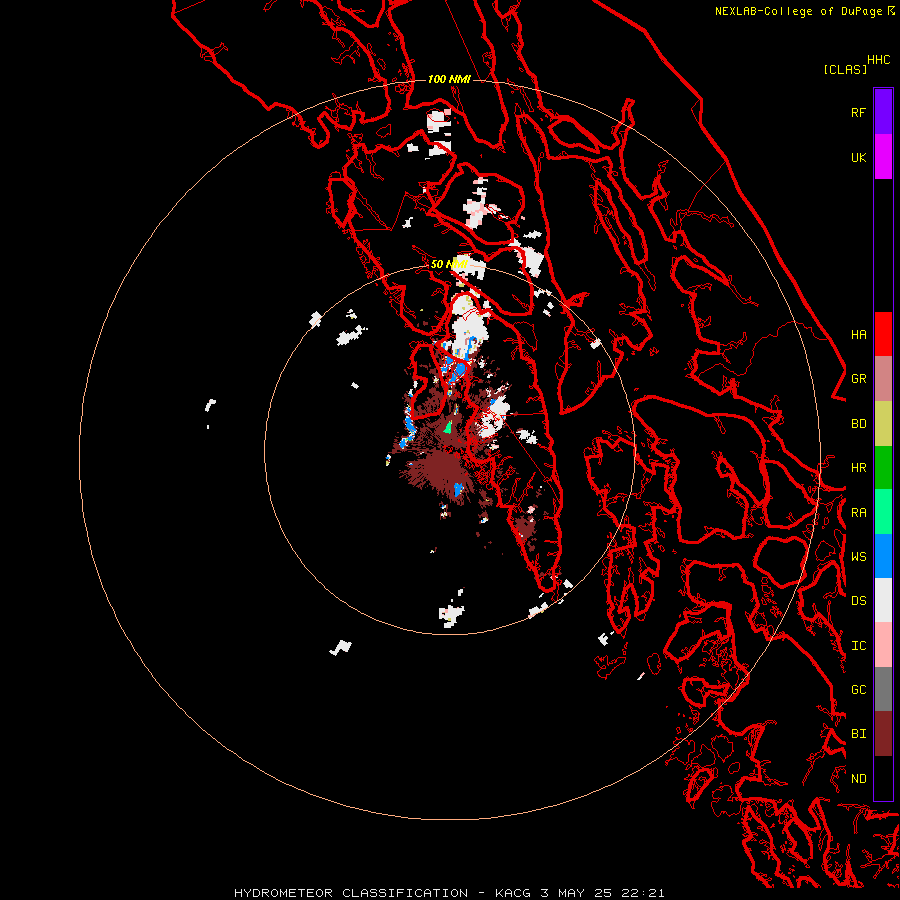Screen dimensions: 900x900
Task: Click the small green rain echo patch
Action: tap(448, 427)
